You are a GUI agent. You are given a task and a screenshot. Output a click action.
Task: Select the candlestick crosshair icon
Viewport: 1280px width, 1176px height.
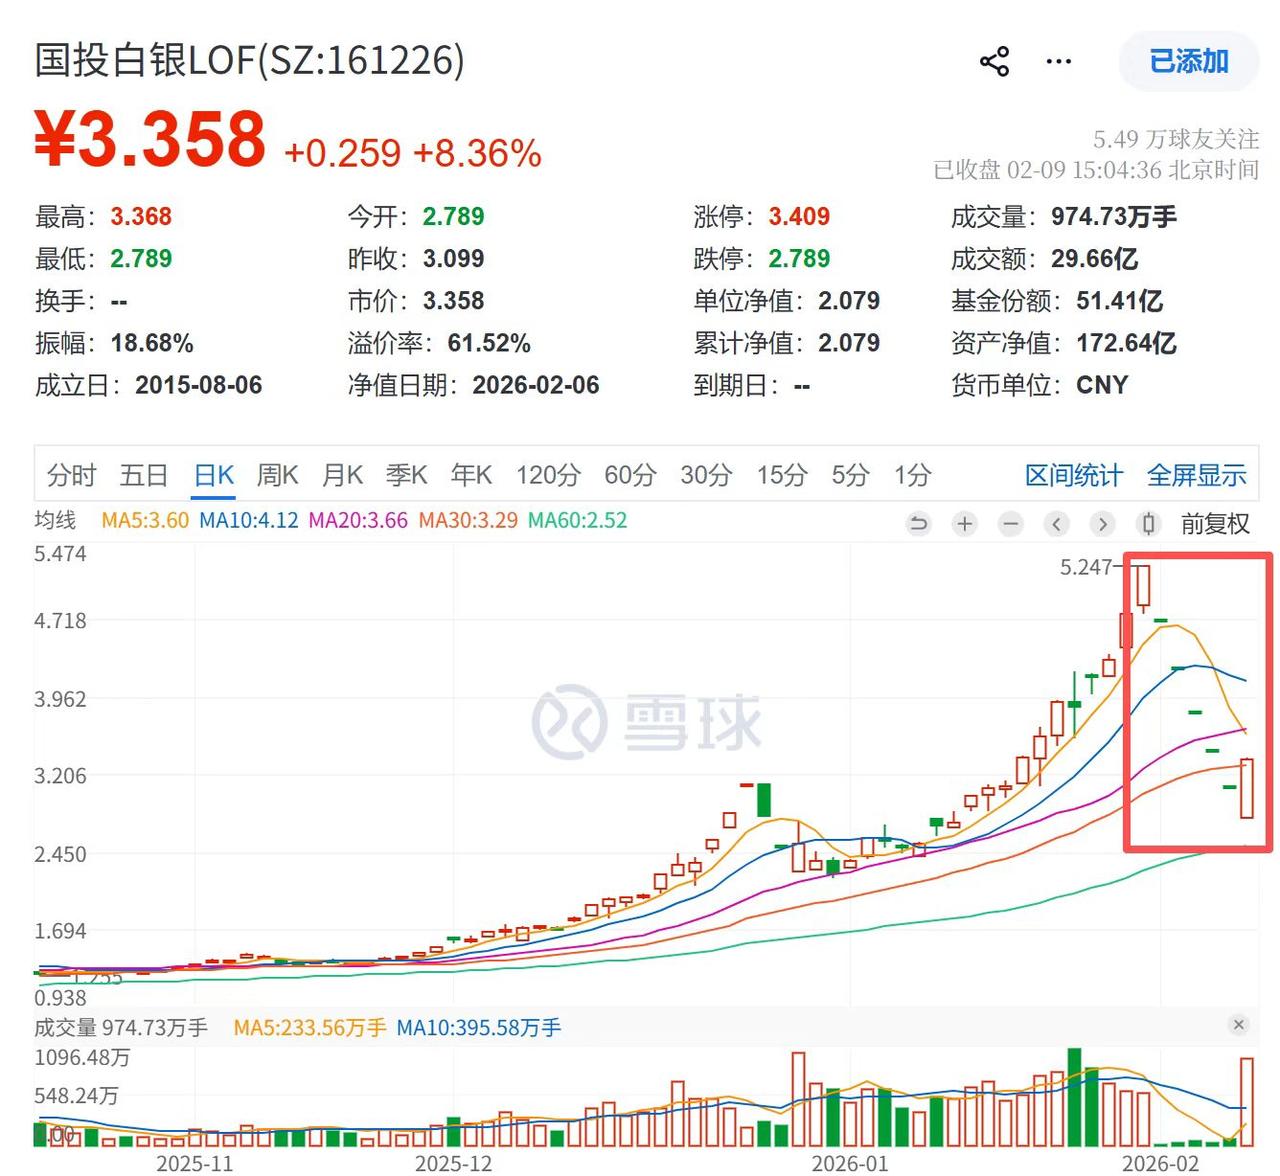coord(1148,523)
